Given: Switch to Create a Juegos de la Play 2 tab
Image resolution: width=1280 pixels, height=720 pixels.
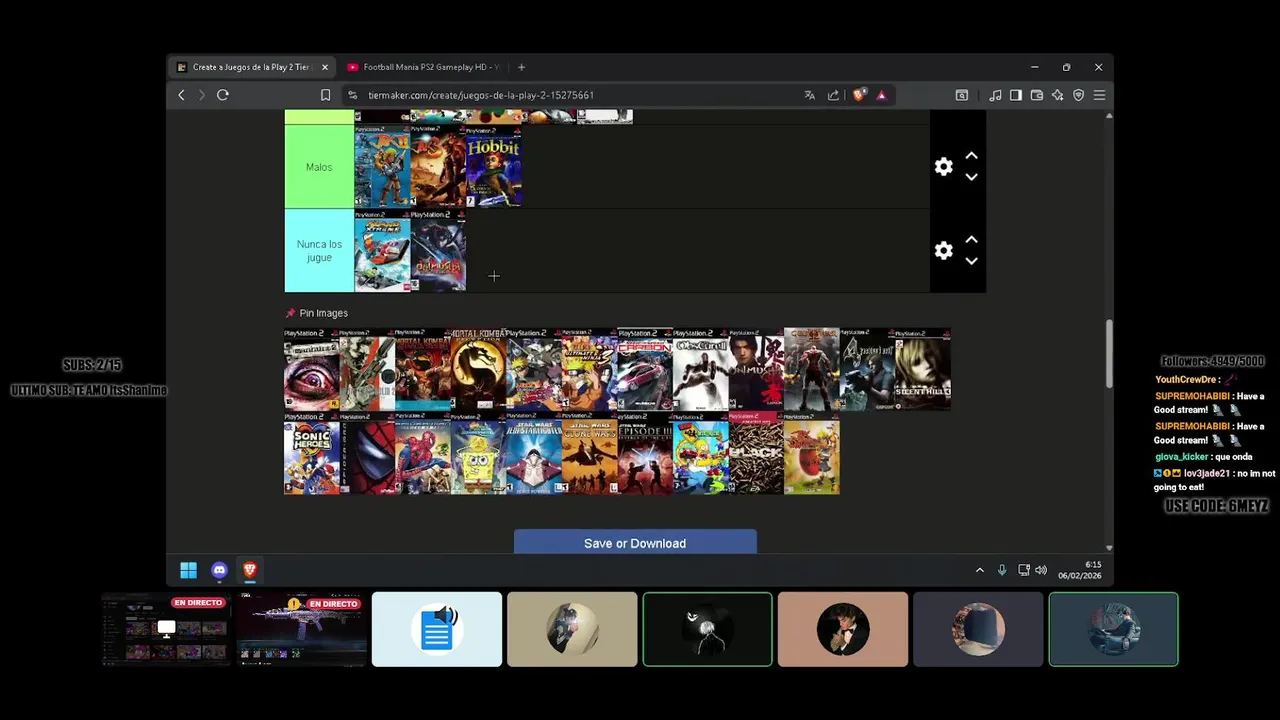Looking at the screenshot, I should pos(253,67).
